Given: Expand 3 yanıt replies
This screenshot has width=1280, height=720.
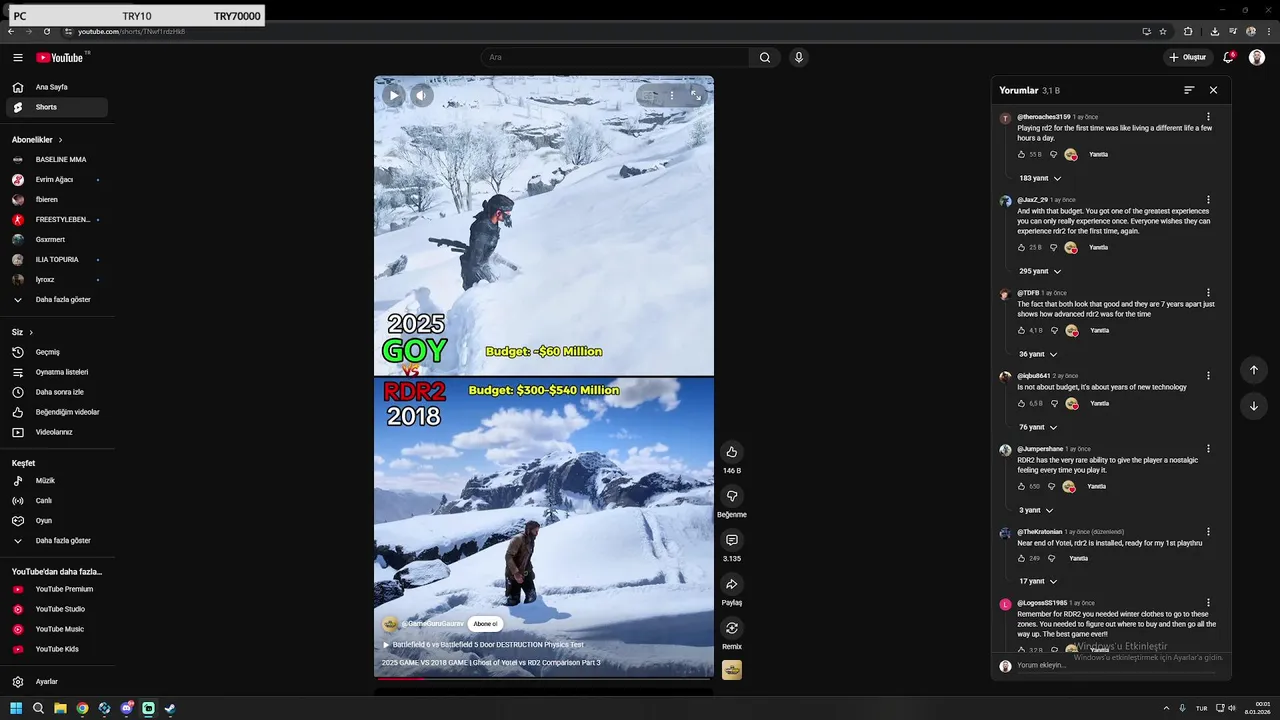Looking at the screenshot, I should coord(1036,510).
